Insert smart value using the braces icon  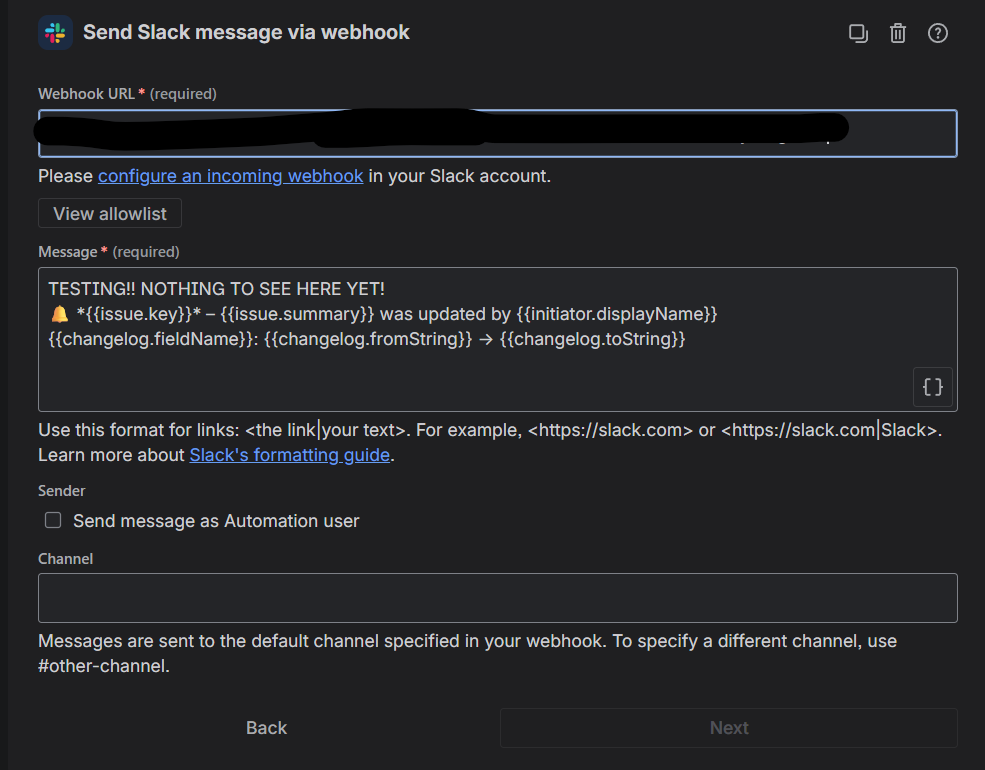coord(932,387)
